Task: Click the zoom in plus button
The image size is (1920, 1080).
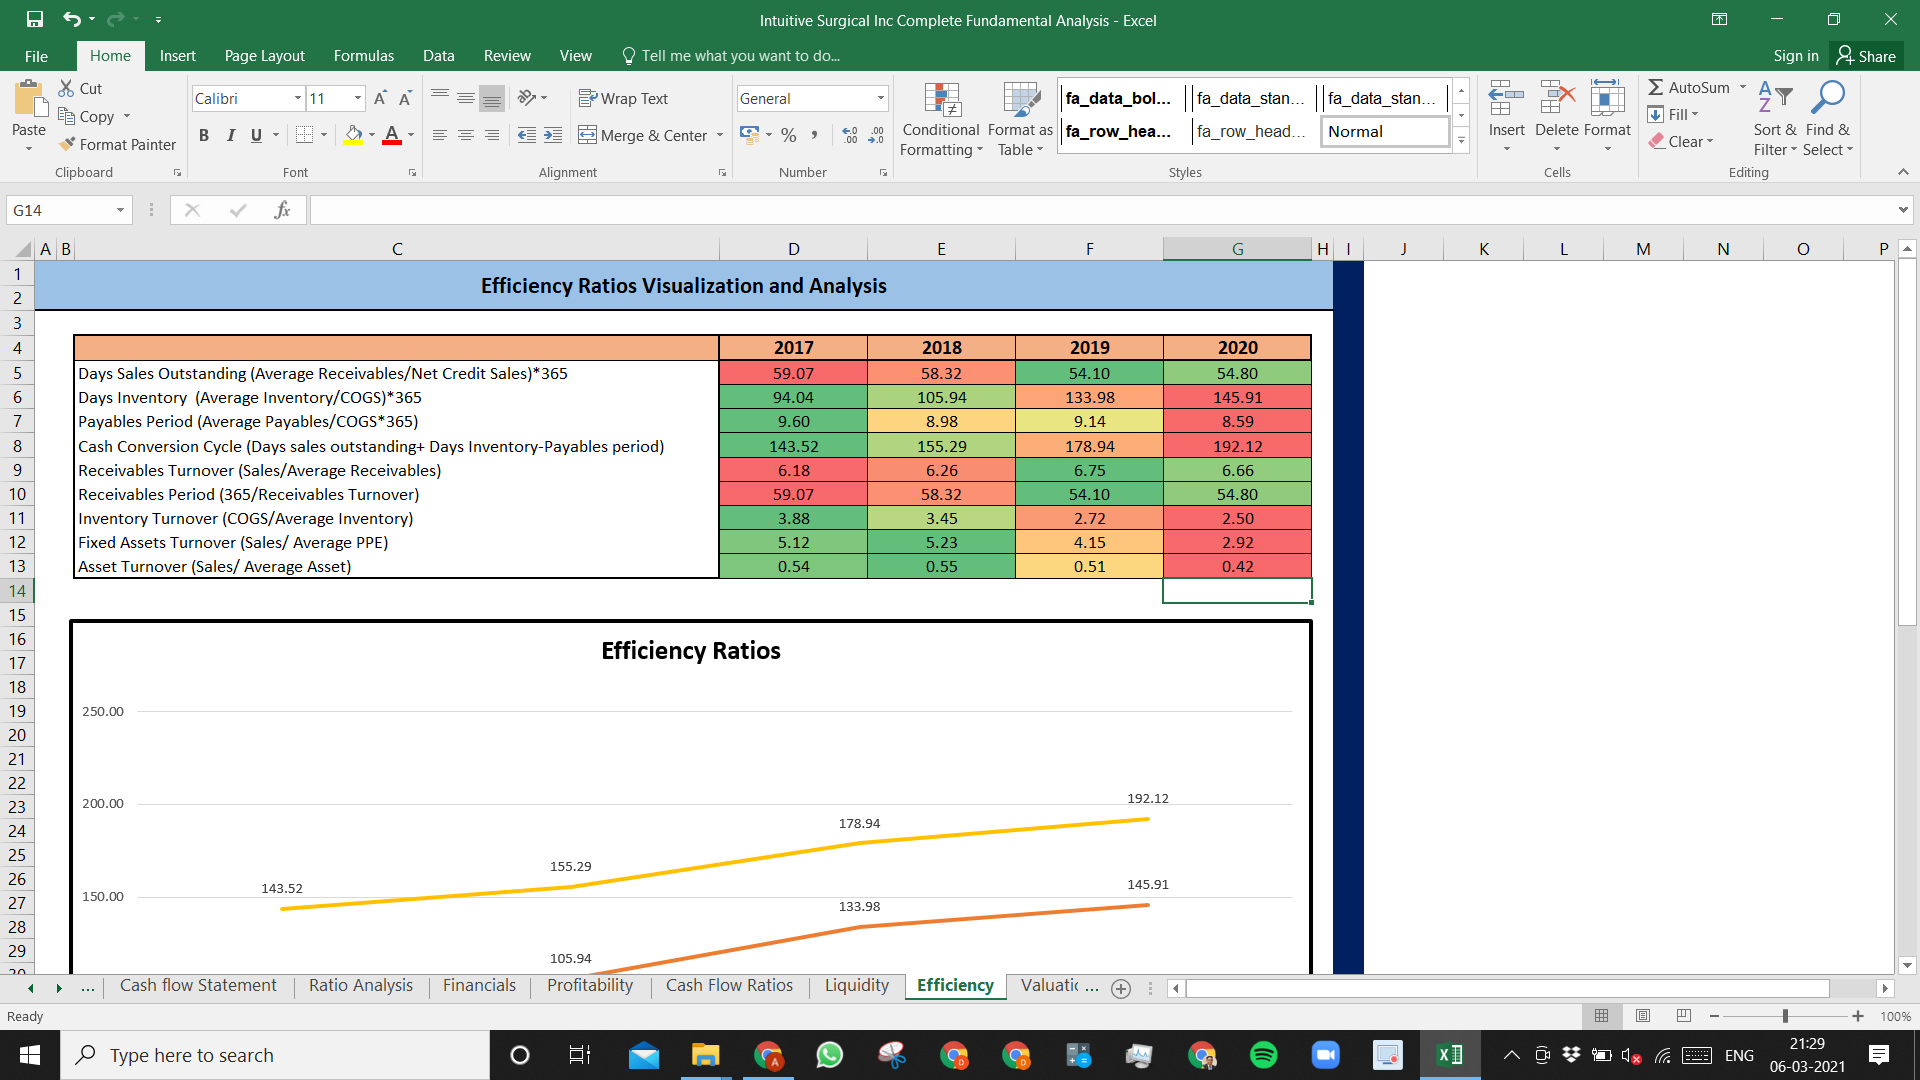Action: coord(1857,1016)
